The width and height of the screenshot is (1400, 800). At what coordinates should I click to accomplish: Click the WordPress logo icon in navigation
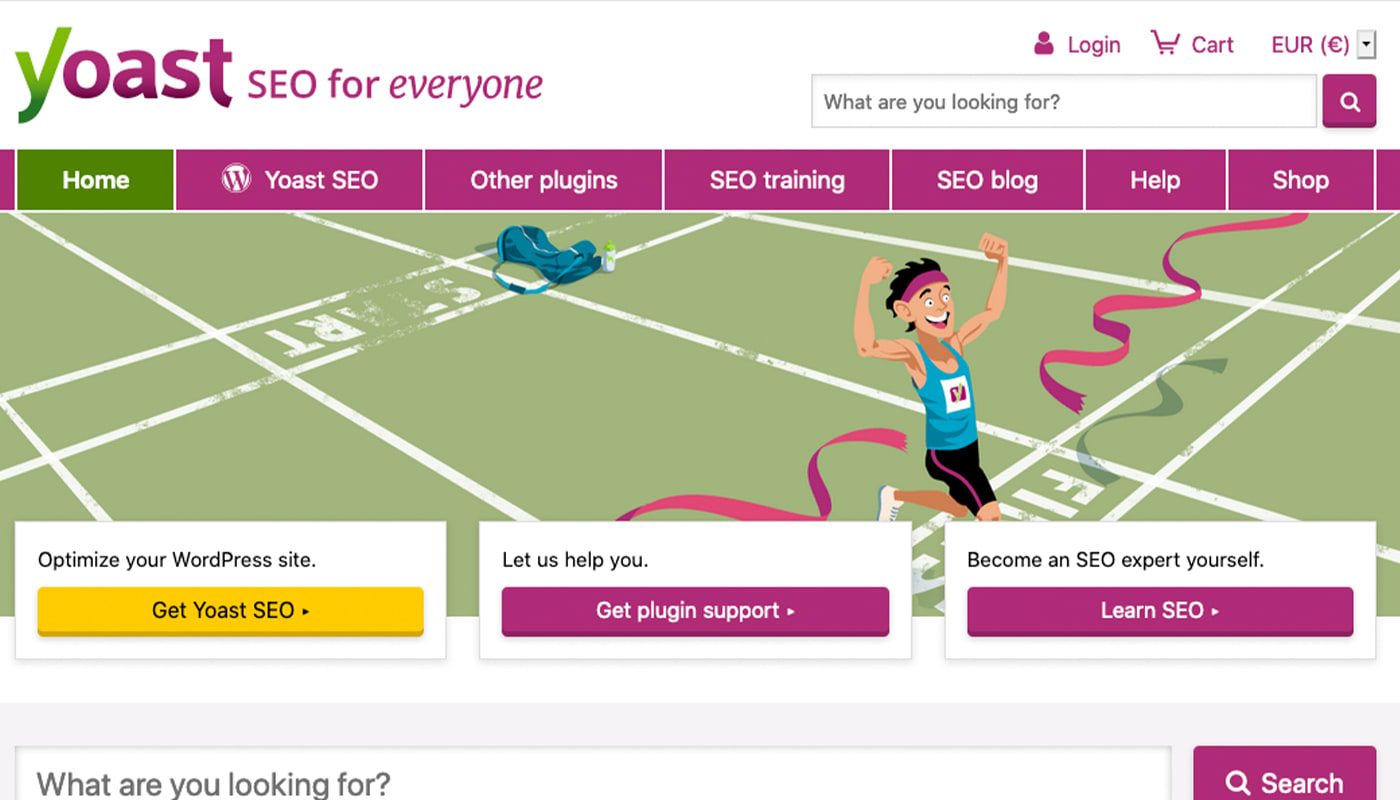(x=236, y=180)
